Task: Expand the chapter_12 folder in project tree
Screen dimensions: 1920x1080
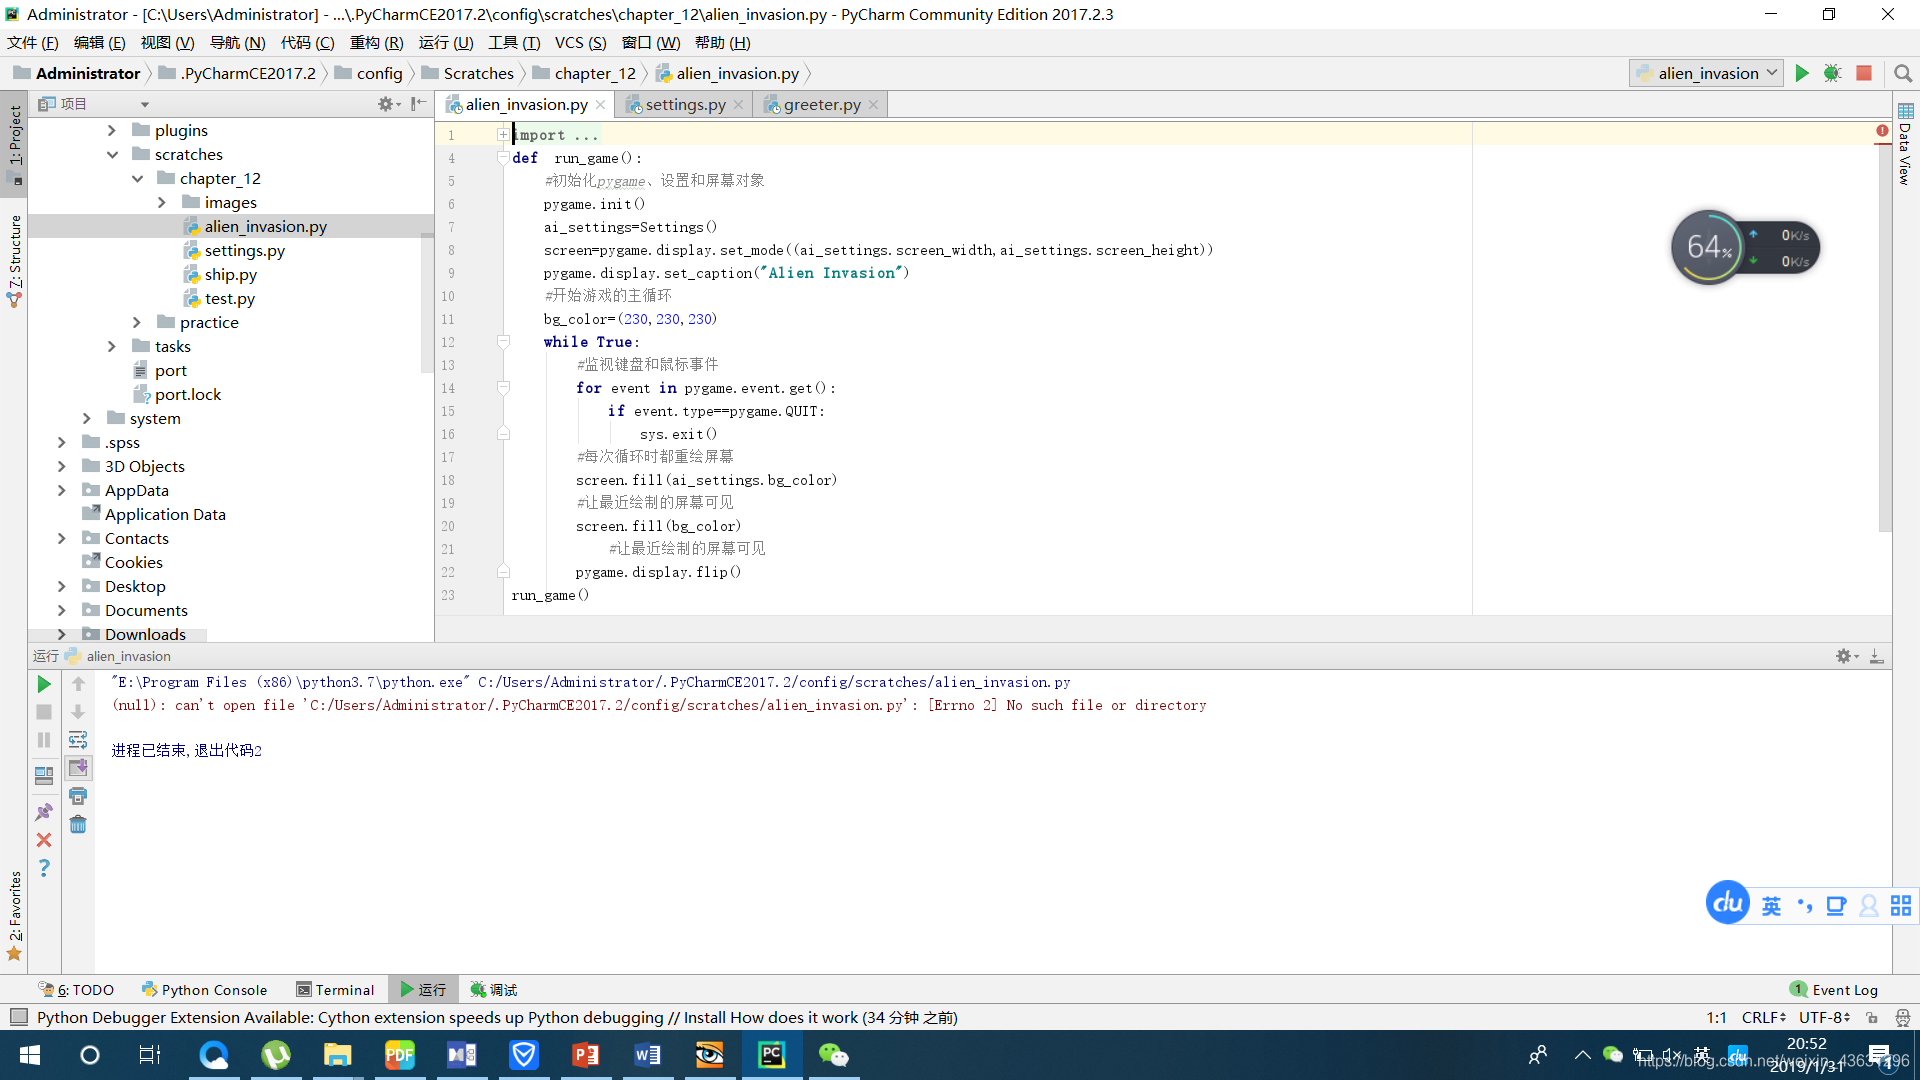Action: (138, 178)
